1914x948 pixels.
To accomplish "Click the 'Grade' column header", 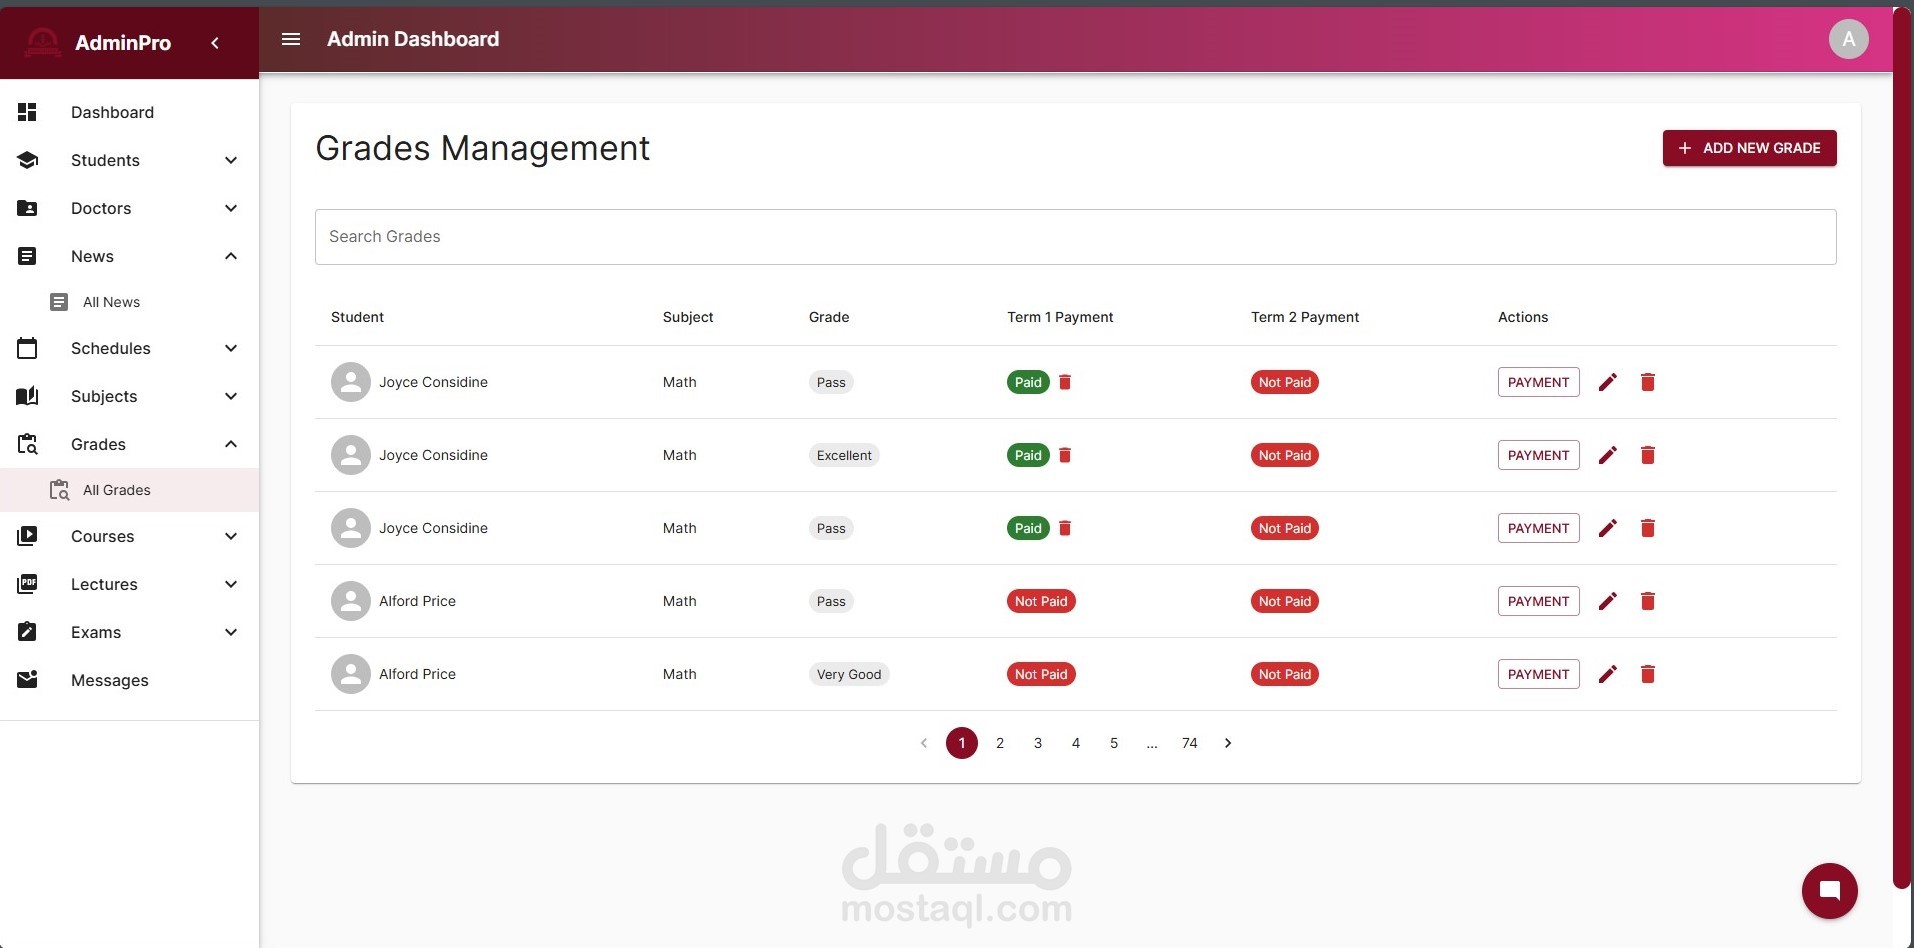I will [x=829, y=317].
